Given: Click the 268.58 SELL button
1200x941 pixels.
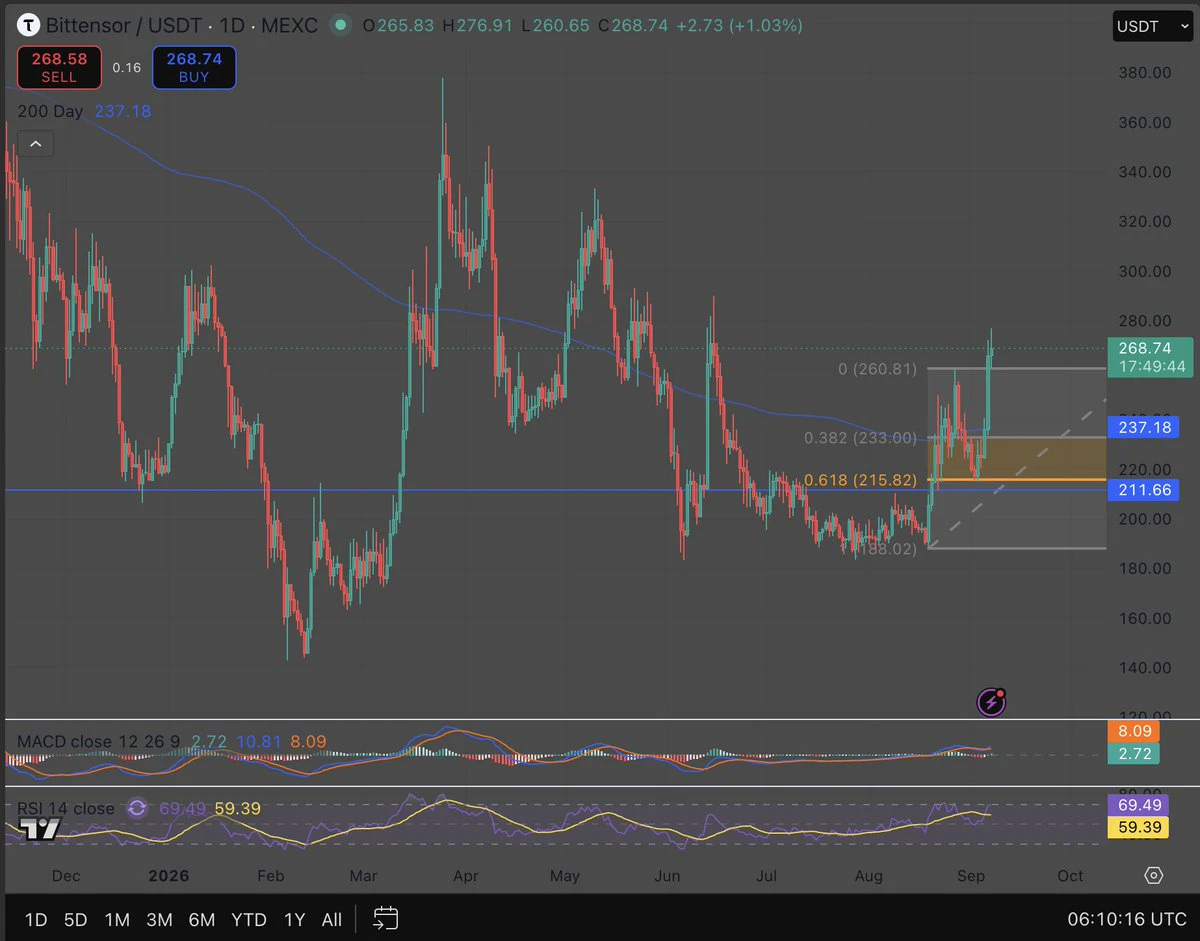Looking at the screenshot, I should [59, 67].
